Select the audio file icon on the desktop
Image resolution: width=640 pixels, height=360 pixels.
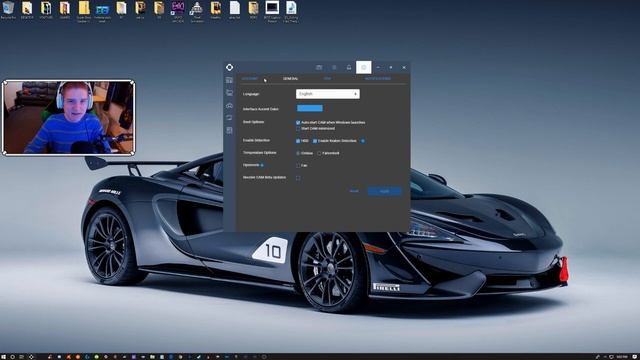click(x=291, y=11)
